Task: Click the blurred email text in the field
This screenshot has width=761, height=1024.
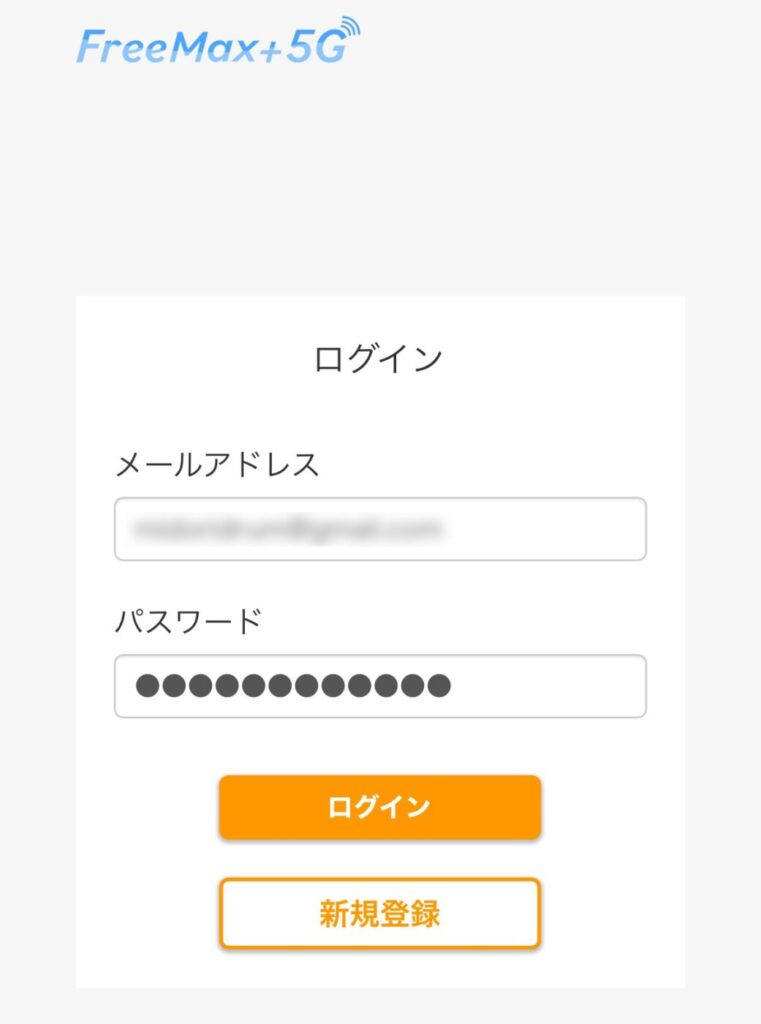Action: pos(287,528)
